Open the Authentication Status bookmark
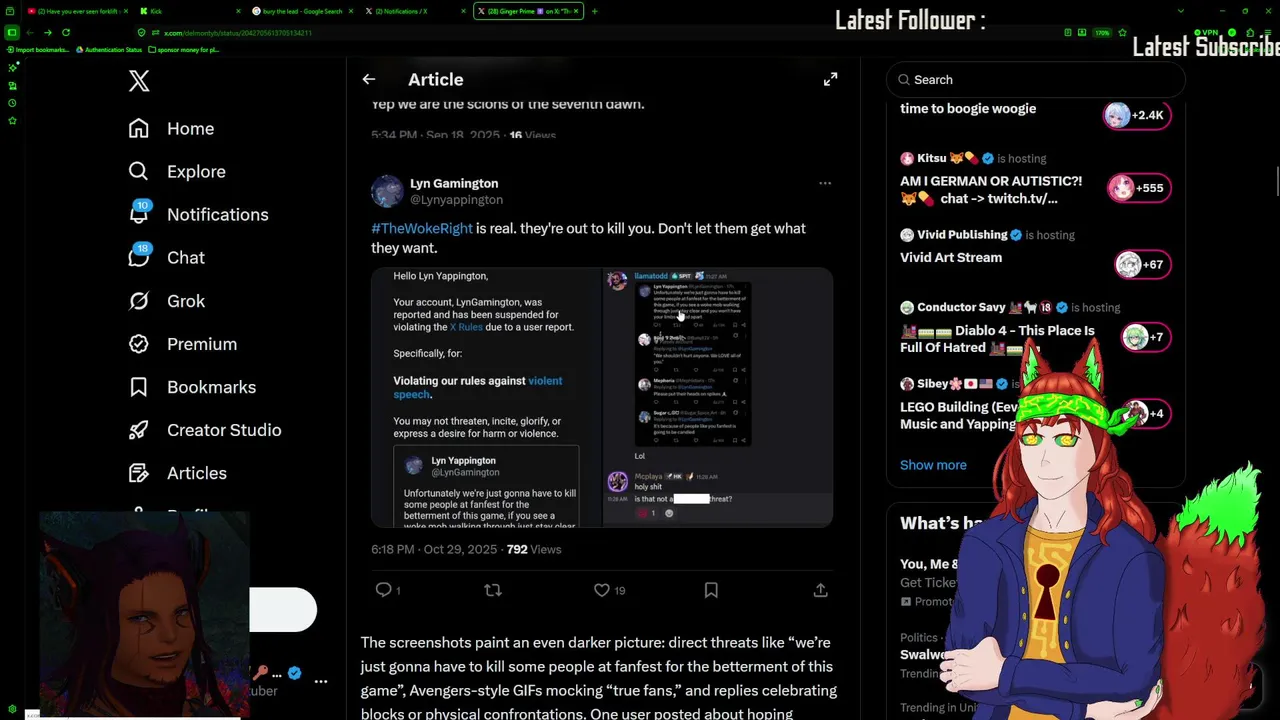The image size is (1280, 720). [x=109, y=49]
